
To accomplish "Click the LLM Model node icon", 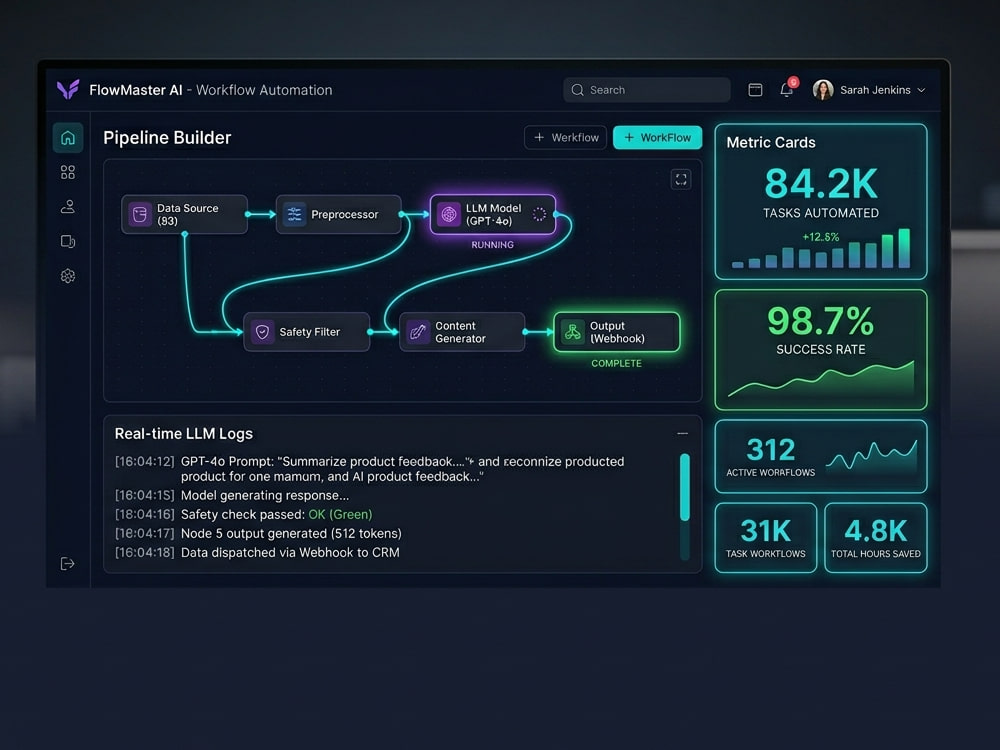I will (x=449, y=214).
